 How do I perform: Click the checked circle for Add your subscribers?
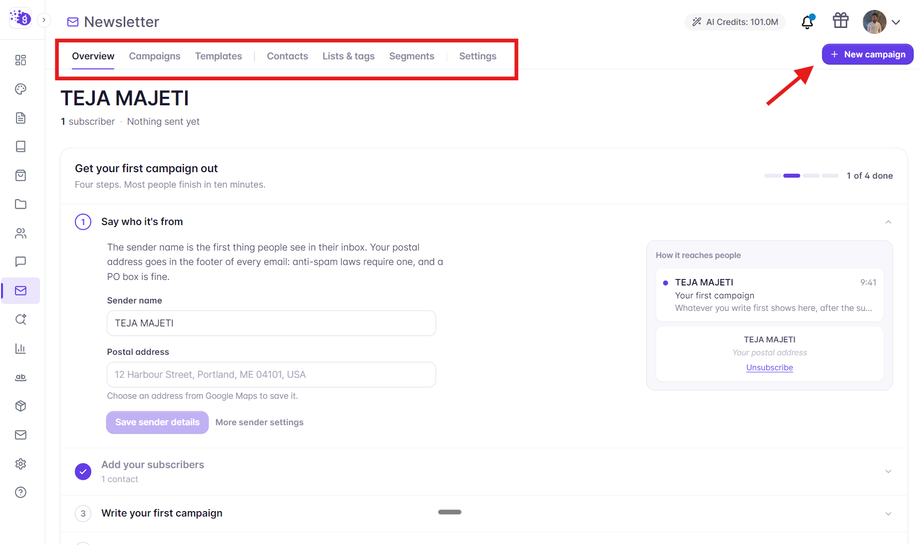coord(83,472)
